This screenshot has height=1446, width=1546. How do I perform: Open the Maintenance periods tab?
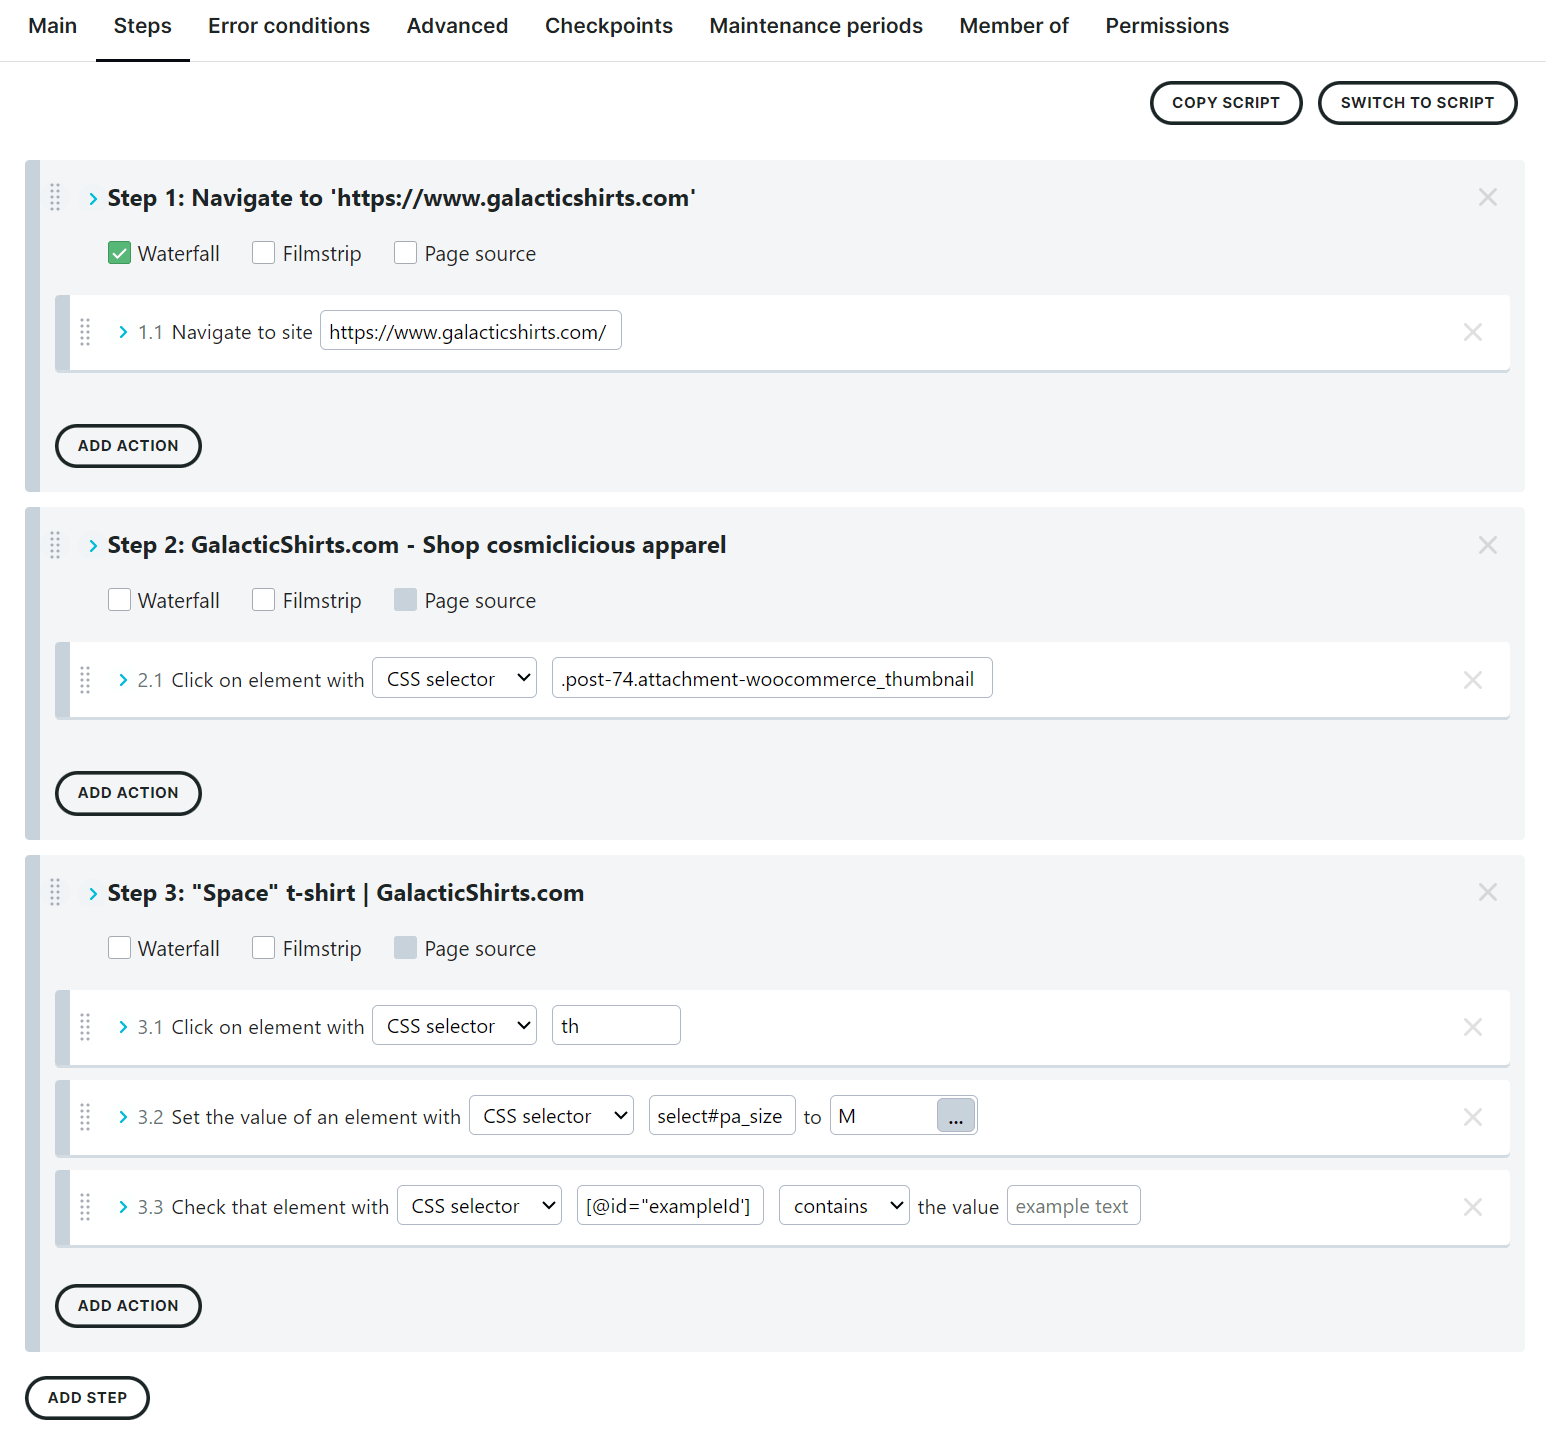pos(816,26)
